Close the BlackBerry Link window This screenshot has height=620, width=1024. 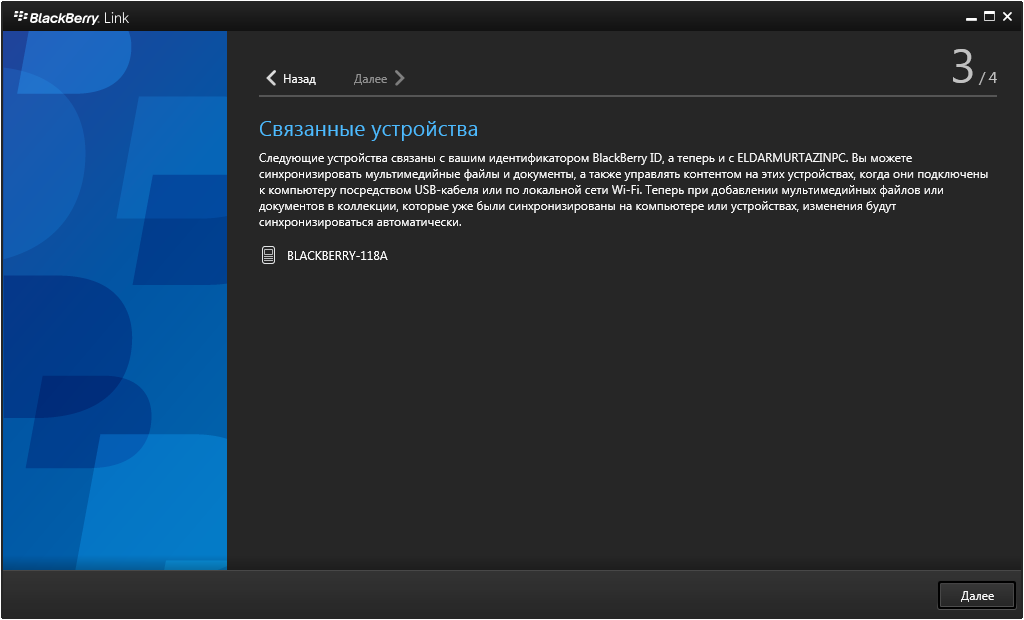tap(1008, 16)
